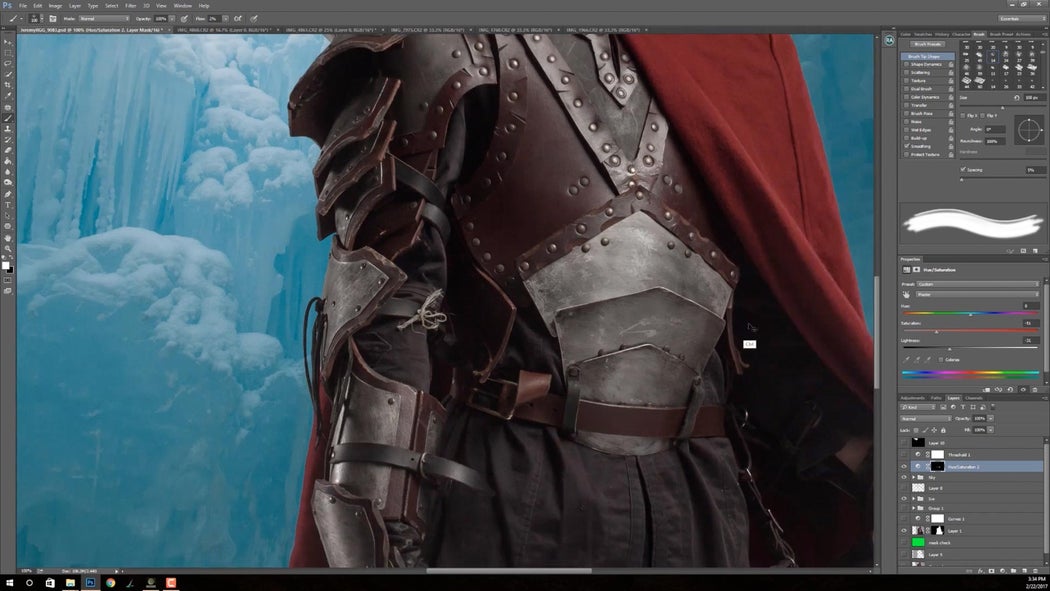Open the Filter menu
Screen dimensions: 1050x591
(x=130, y=5)
